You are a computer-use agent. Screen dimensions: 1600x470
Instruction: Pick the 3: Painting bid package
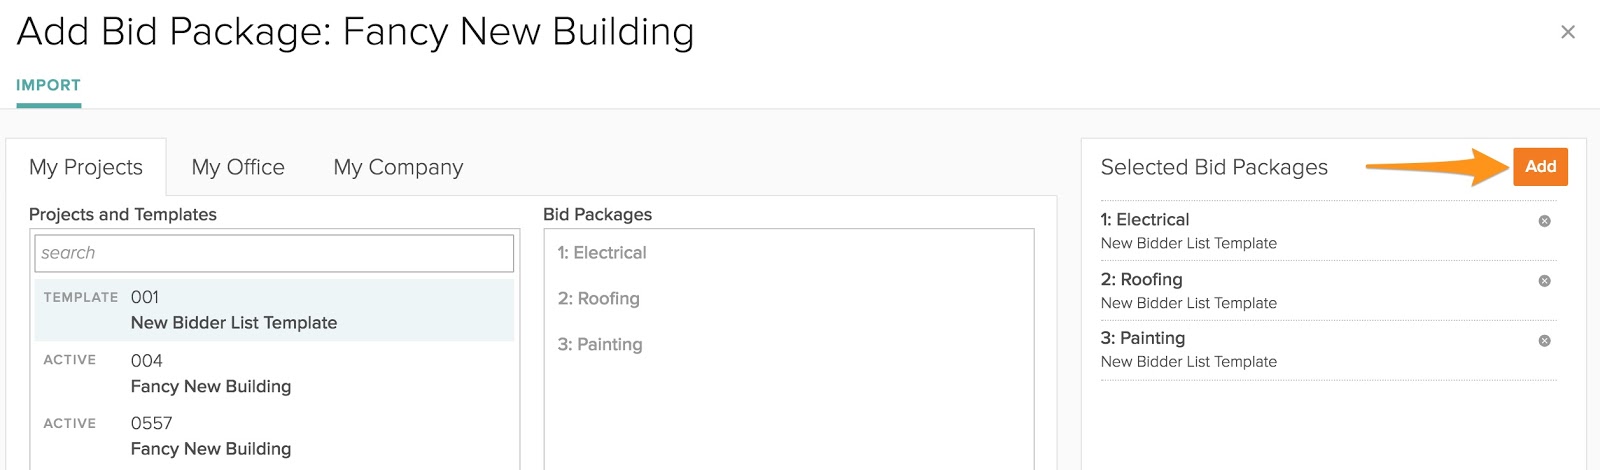click(600, 344)
